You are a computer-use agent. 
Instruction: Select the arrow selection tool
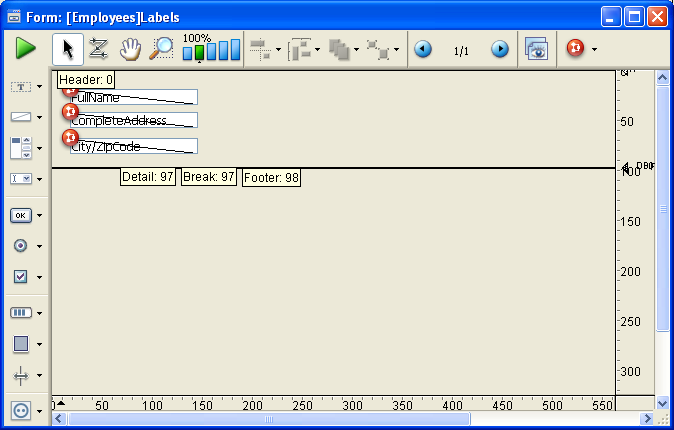68,49
